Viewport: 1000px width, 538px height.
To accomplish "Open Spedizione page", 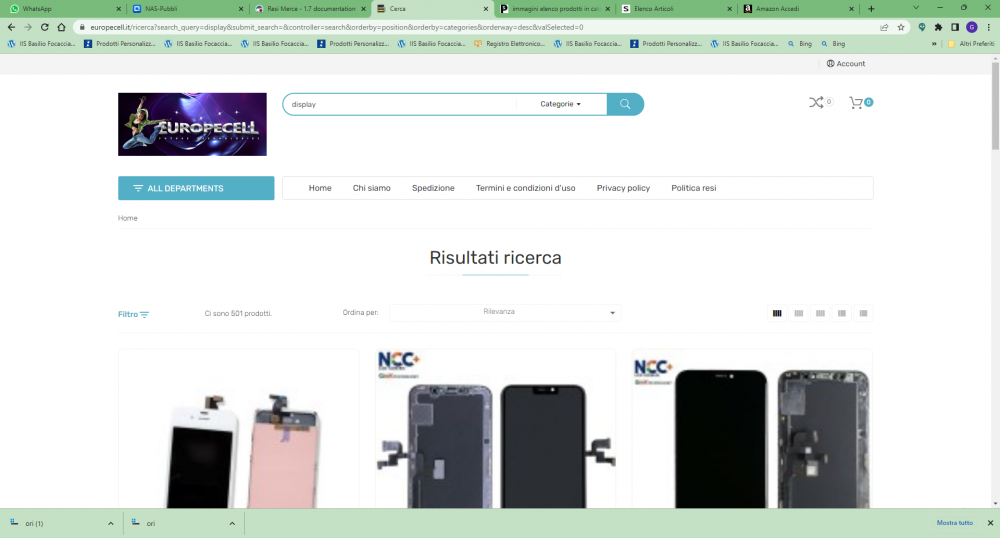I will 433,188.
